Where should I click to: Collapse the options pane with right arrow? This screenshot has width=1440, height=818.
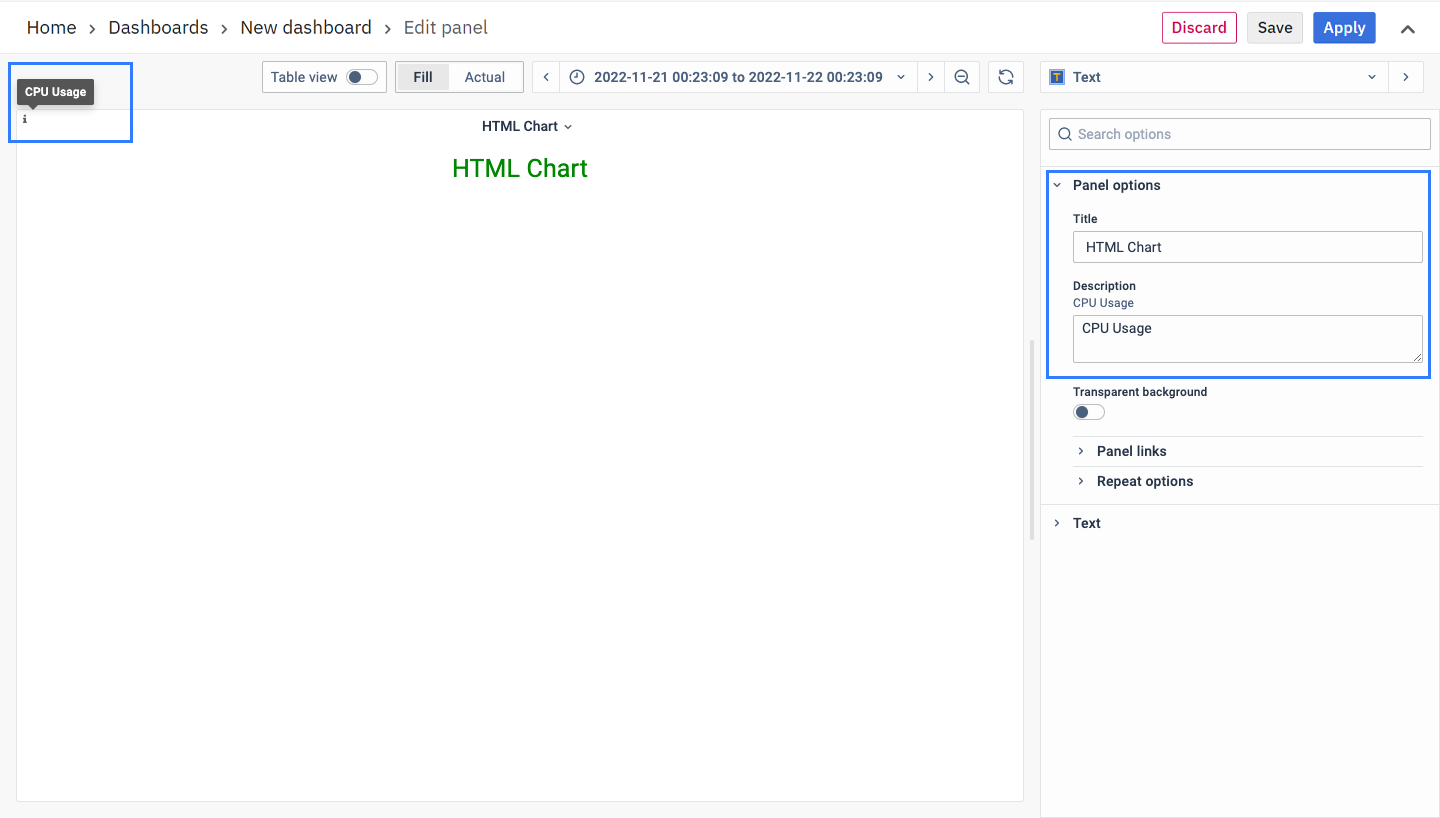[x=1406, y=77]
